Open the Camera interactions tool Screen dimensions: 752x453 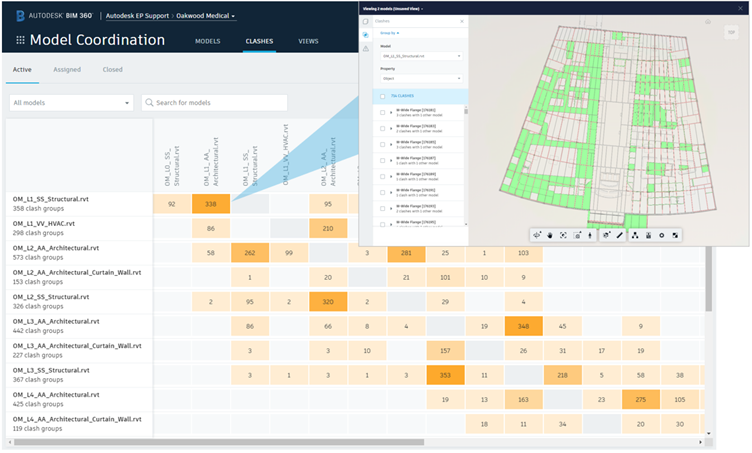click(577, 235)
